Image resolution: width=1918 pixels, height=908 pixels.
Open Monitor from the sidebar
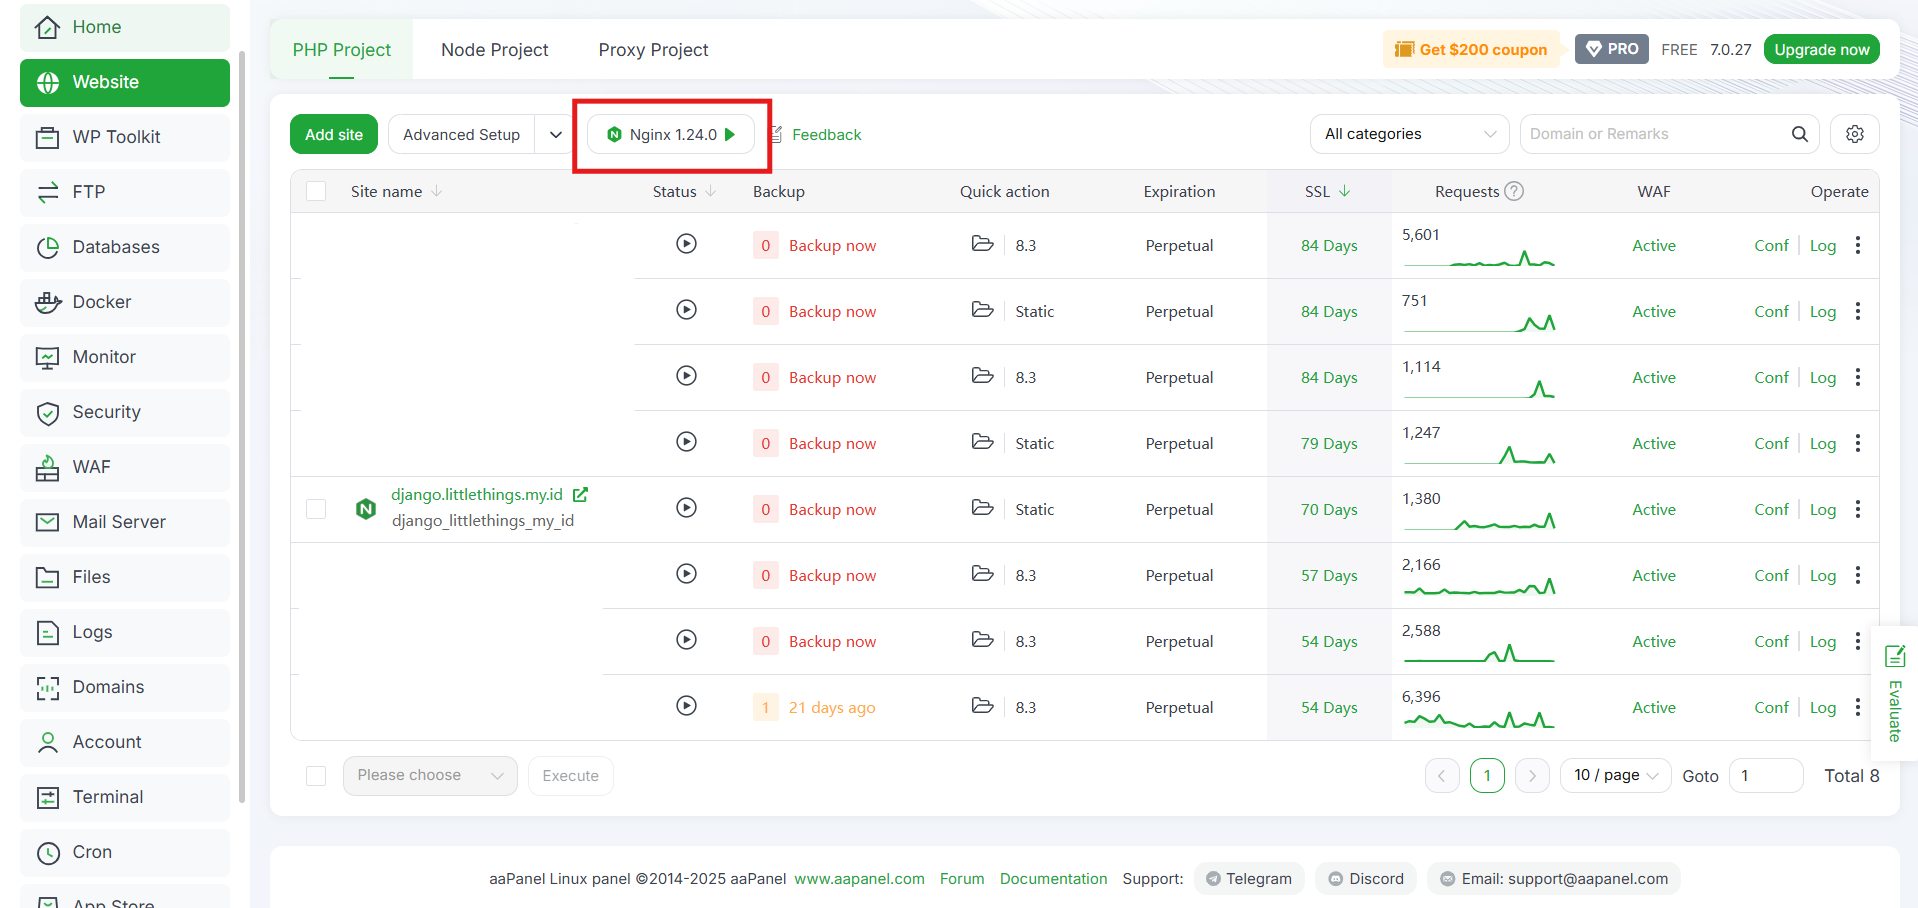(125, 357)
